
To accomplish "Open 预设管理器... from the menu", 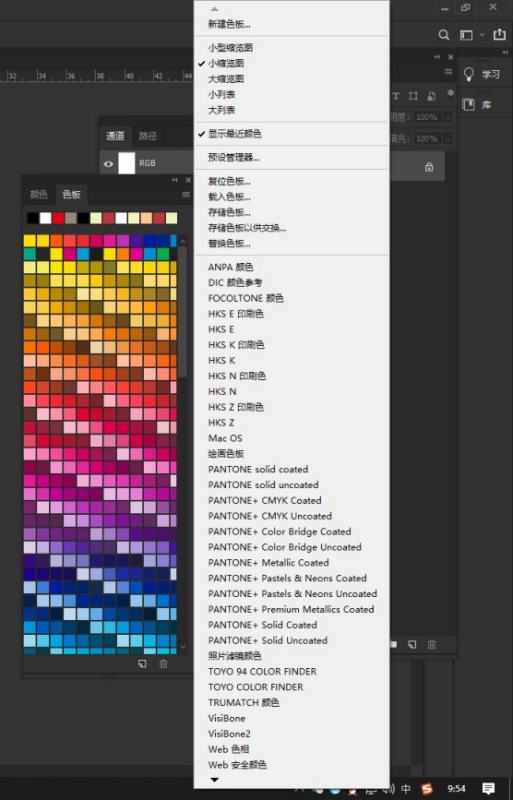I will 234,157.
